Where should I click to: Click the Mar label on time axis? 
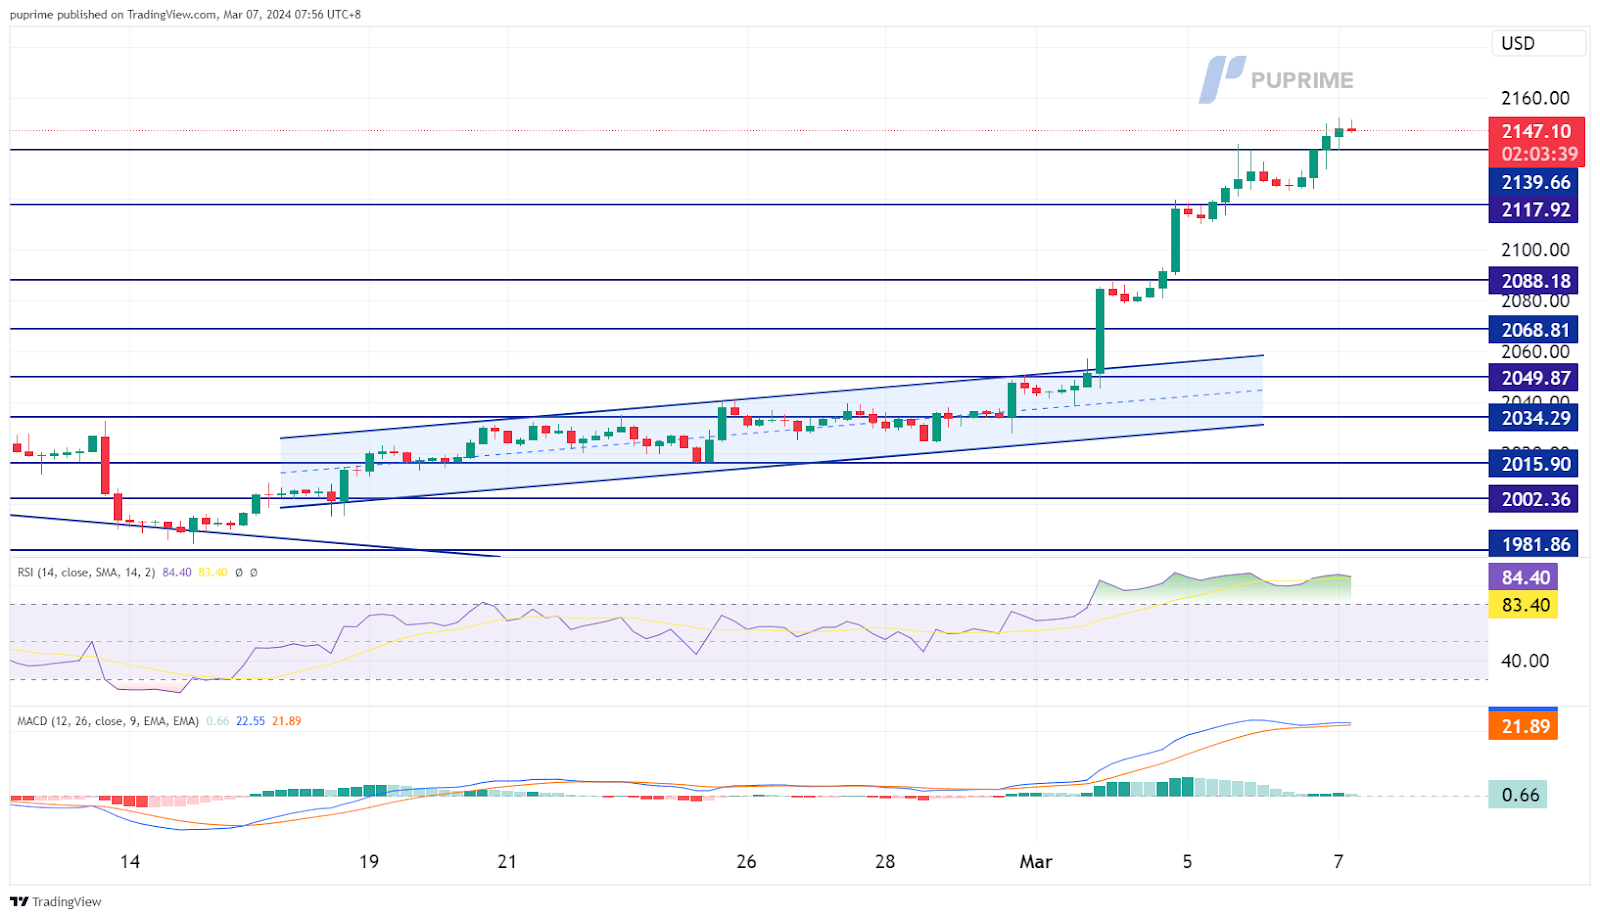(x=1036, y=862)
